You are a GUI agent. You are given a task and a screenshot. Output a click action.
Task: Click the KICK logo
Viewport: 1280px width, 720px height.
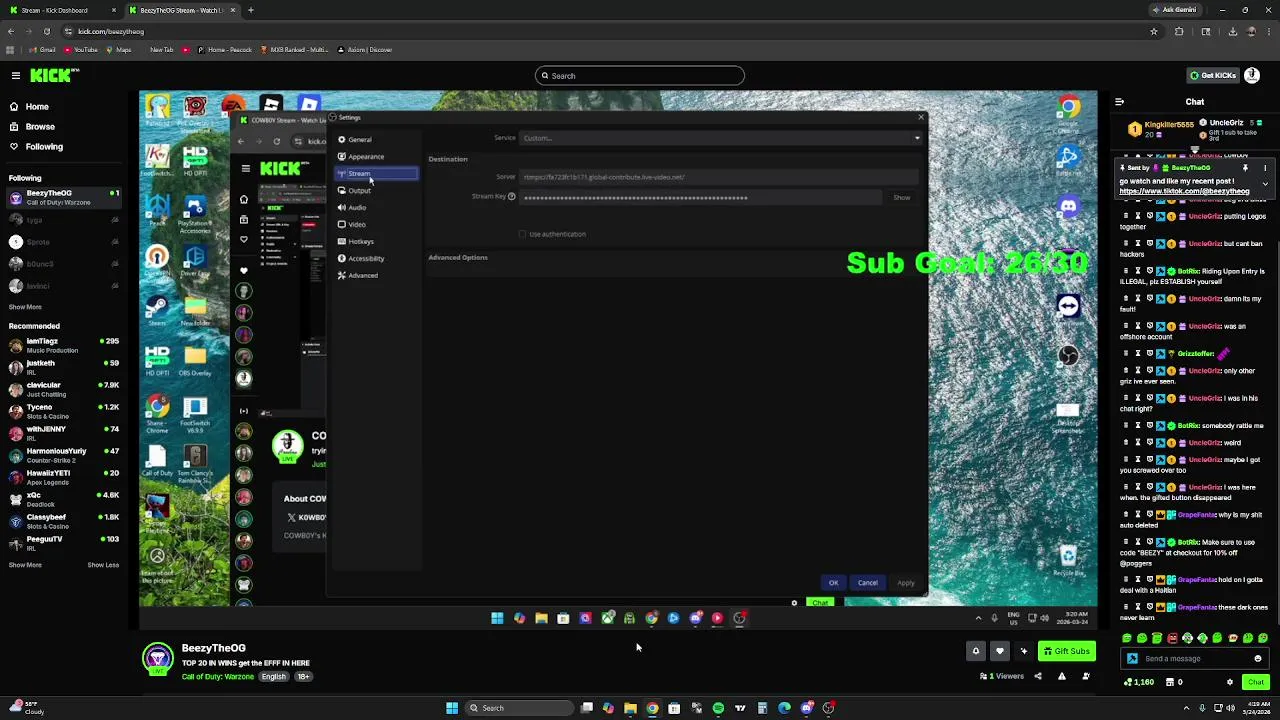click(x=54, y=75)
